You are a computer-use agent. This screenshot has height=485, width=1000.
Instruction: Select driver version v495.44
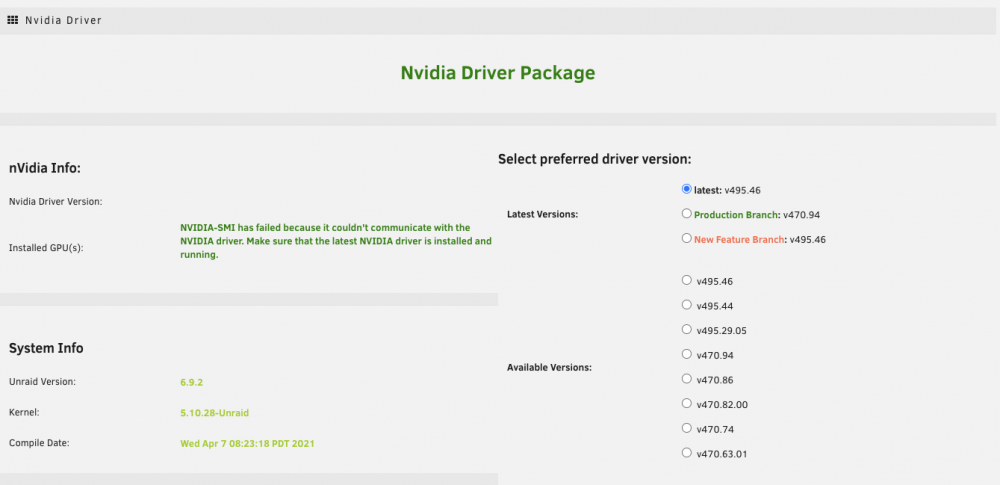[686, 304]
